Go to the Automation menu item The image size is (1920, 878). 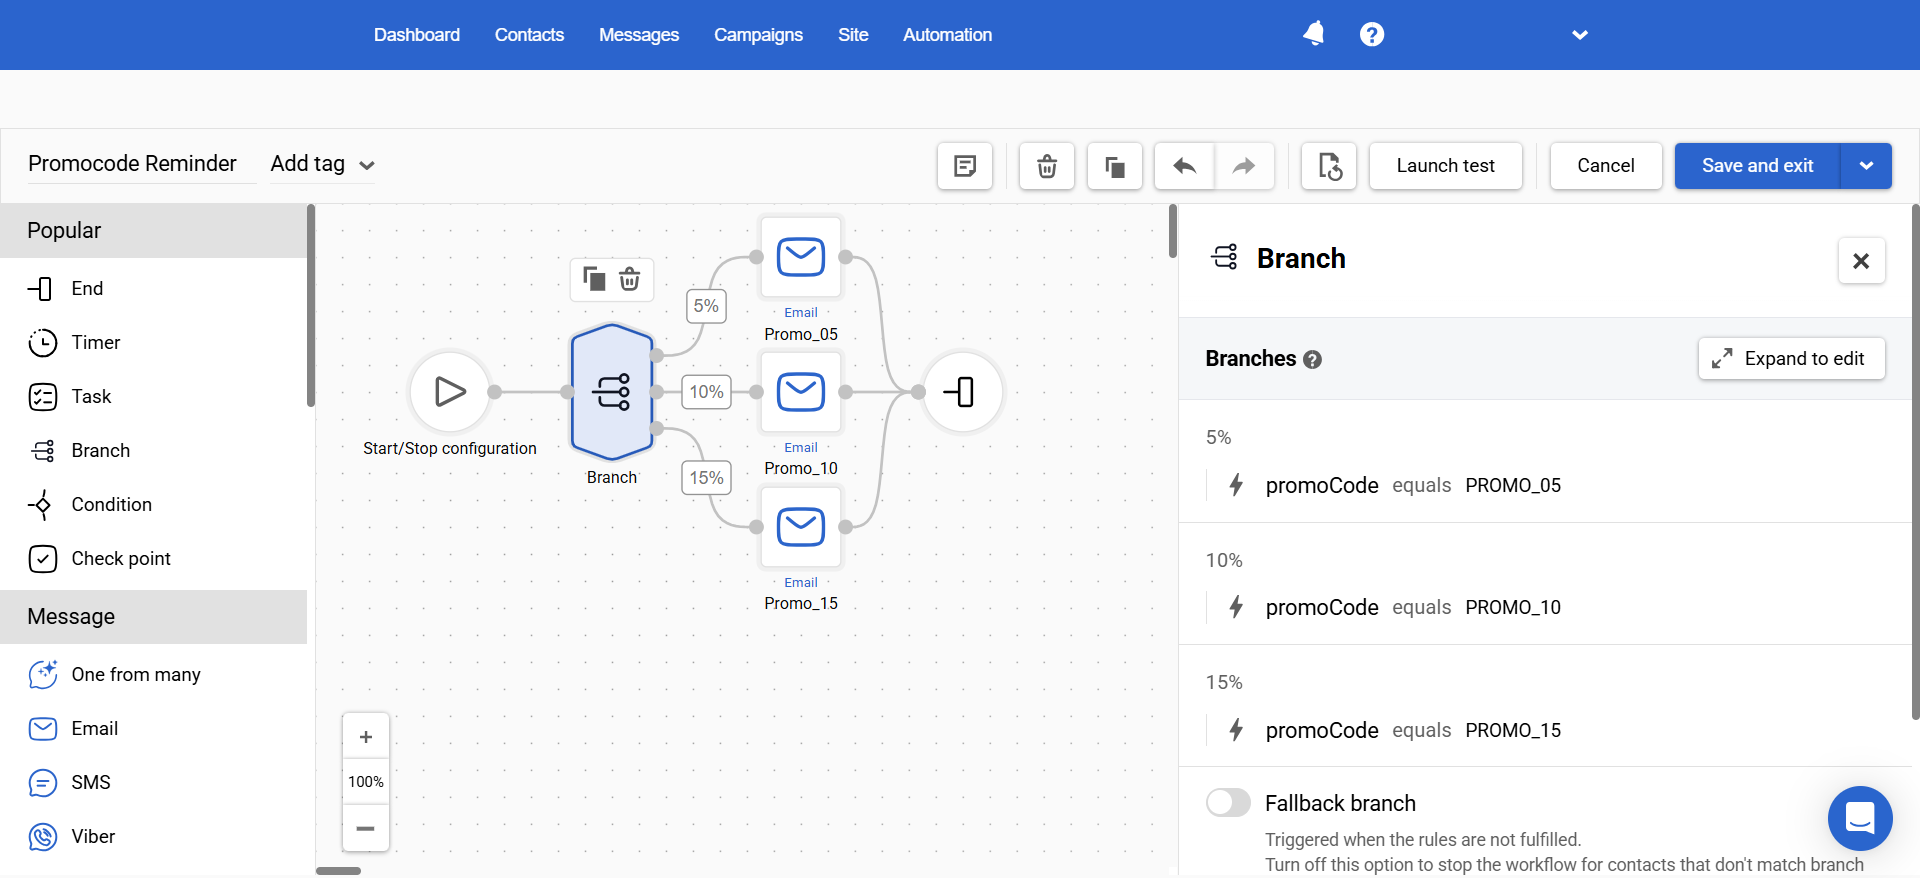tap(947, 35)
